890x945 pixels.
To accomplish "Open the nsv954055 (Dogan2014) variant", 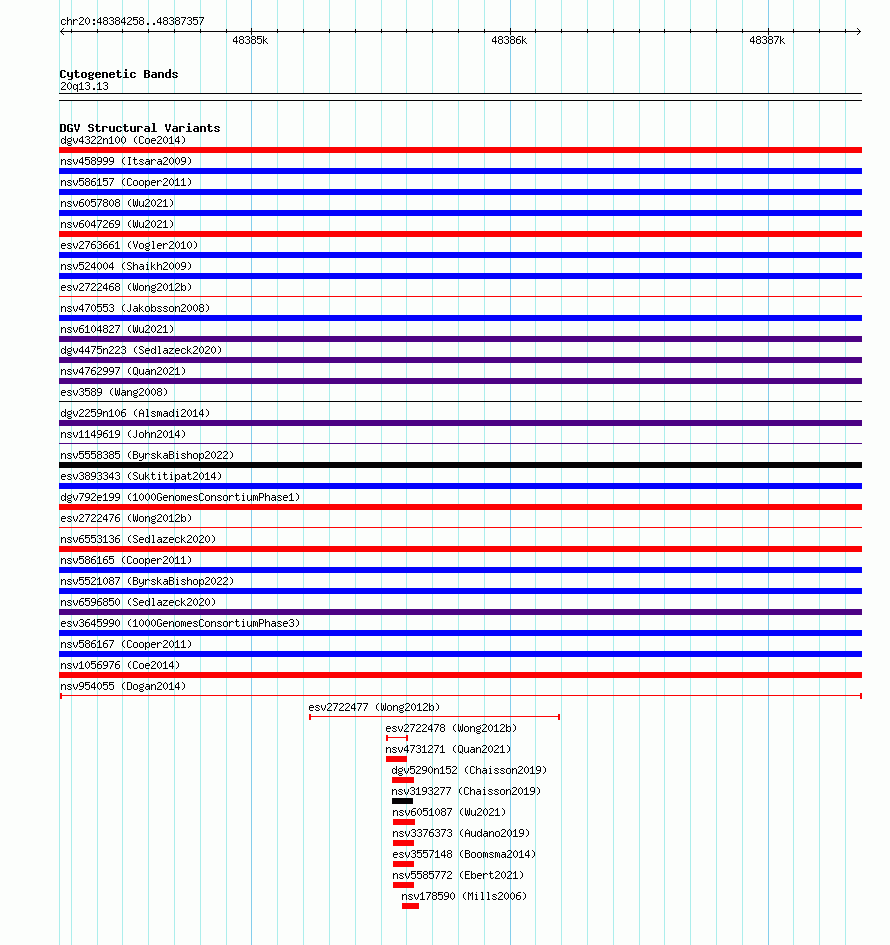I will [x=123, y=686].
